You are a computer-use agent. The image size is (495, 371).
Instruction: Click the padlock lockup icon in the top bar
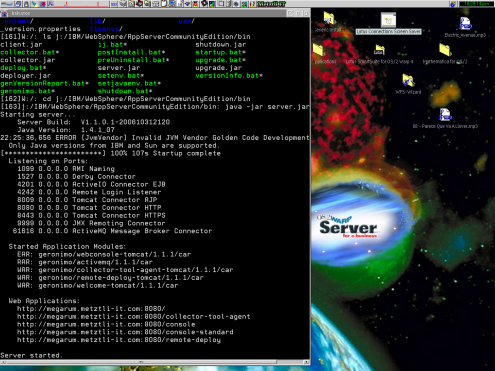26,4
